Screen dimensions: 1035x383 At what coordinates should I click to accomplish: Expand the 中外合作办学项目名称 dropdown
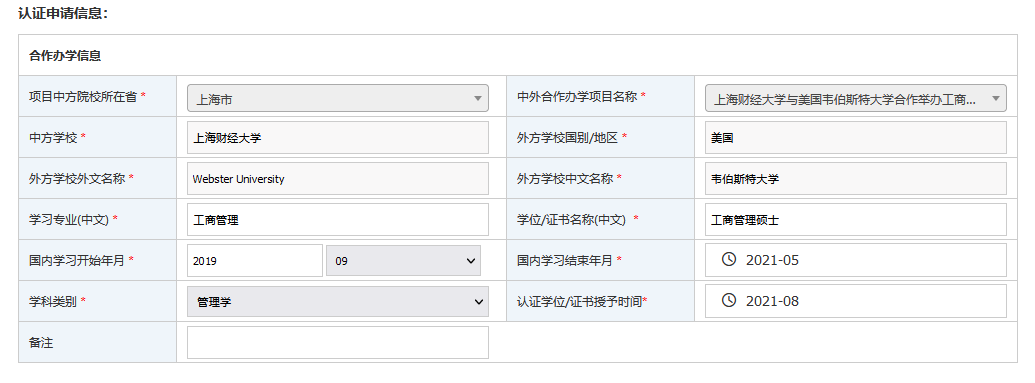[x=855, y=98]
